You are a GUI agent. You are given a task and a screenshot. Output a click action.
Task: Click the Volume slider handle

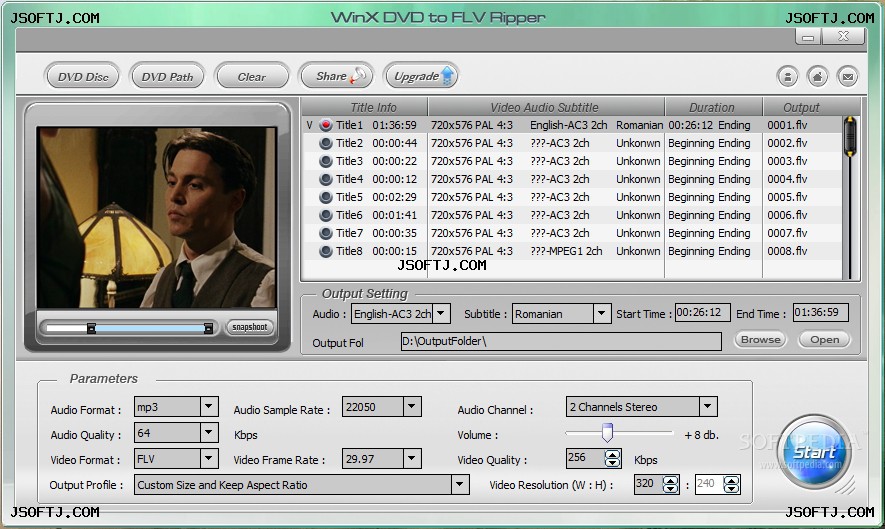click(x=607, y=432)
